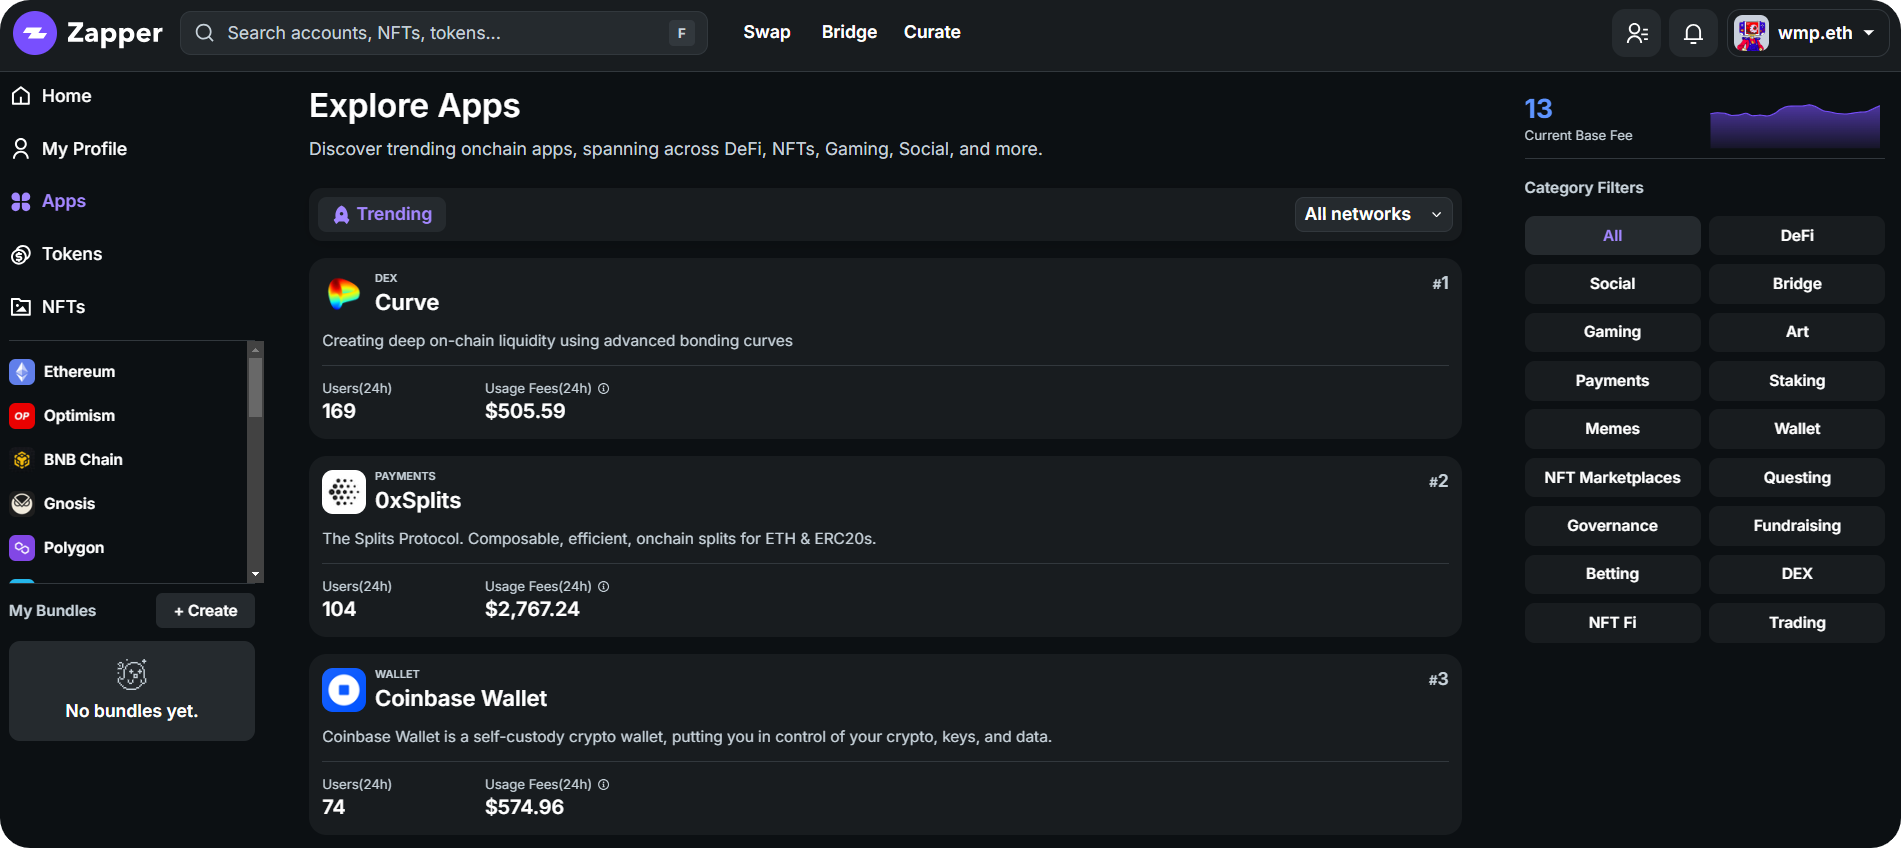Image resolution: width=1901 pixels, height=848 pixels.
Task: Select the Questing category filter
Action: pyautogui.click(x=1797, y=478)
